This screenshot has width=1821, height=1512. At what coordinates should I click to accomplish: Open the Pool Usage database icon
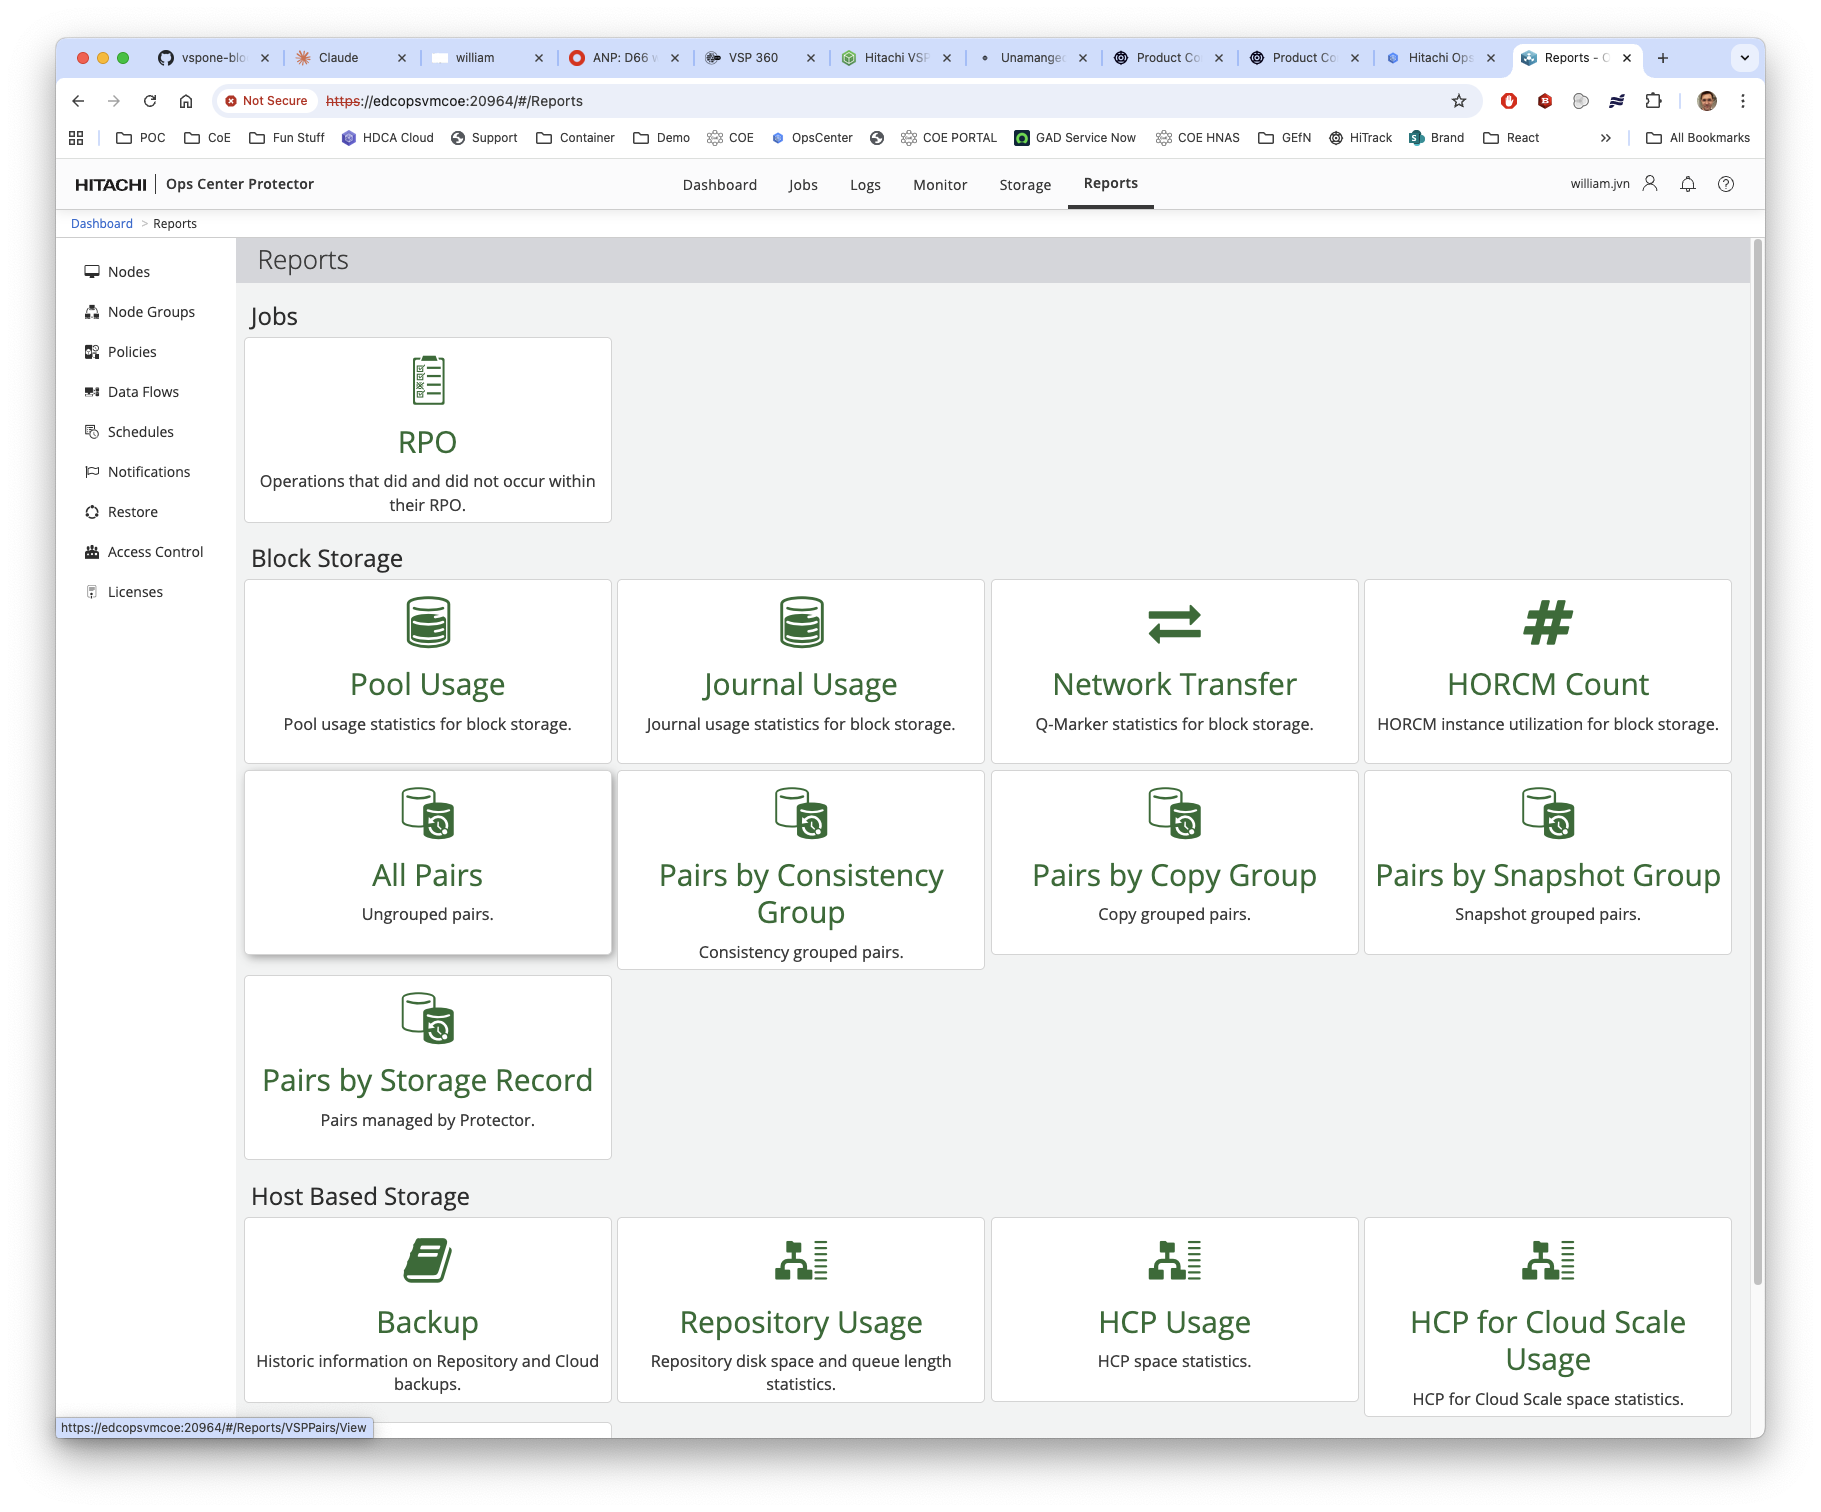coord(428,622)
